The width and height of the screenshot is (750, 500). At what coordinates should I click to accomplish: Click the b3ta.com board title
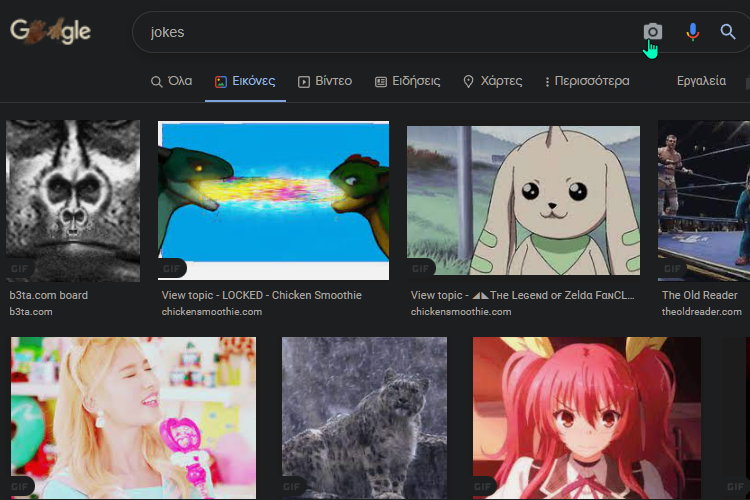pos(49,295)
